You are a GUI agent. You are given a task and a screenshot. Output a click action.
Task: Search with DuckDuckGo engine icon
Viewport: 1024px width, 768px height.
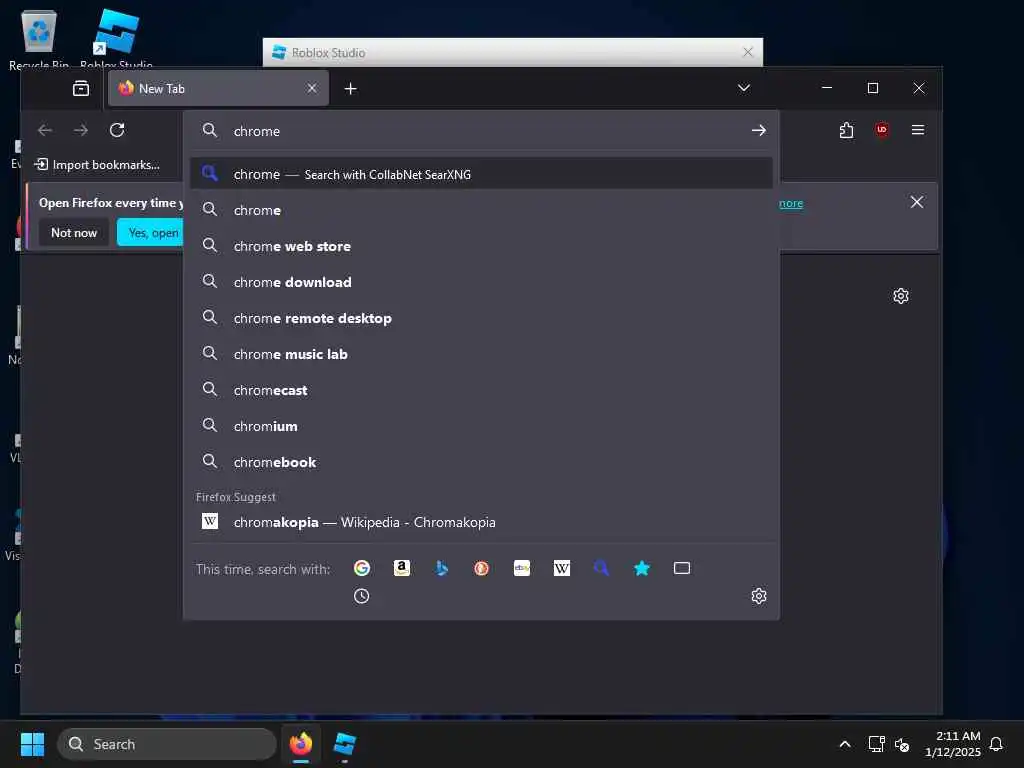coord(481,568)
